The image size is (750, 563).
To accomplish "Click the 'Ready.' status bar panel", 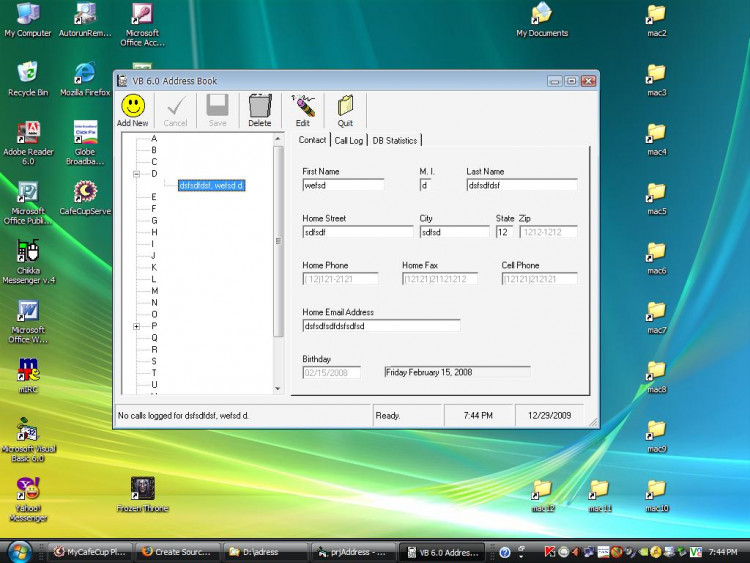I will pyautogui.click(x=407, y=415).
